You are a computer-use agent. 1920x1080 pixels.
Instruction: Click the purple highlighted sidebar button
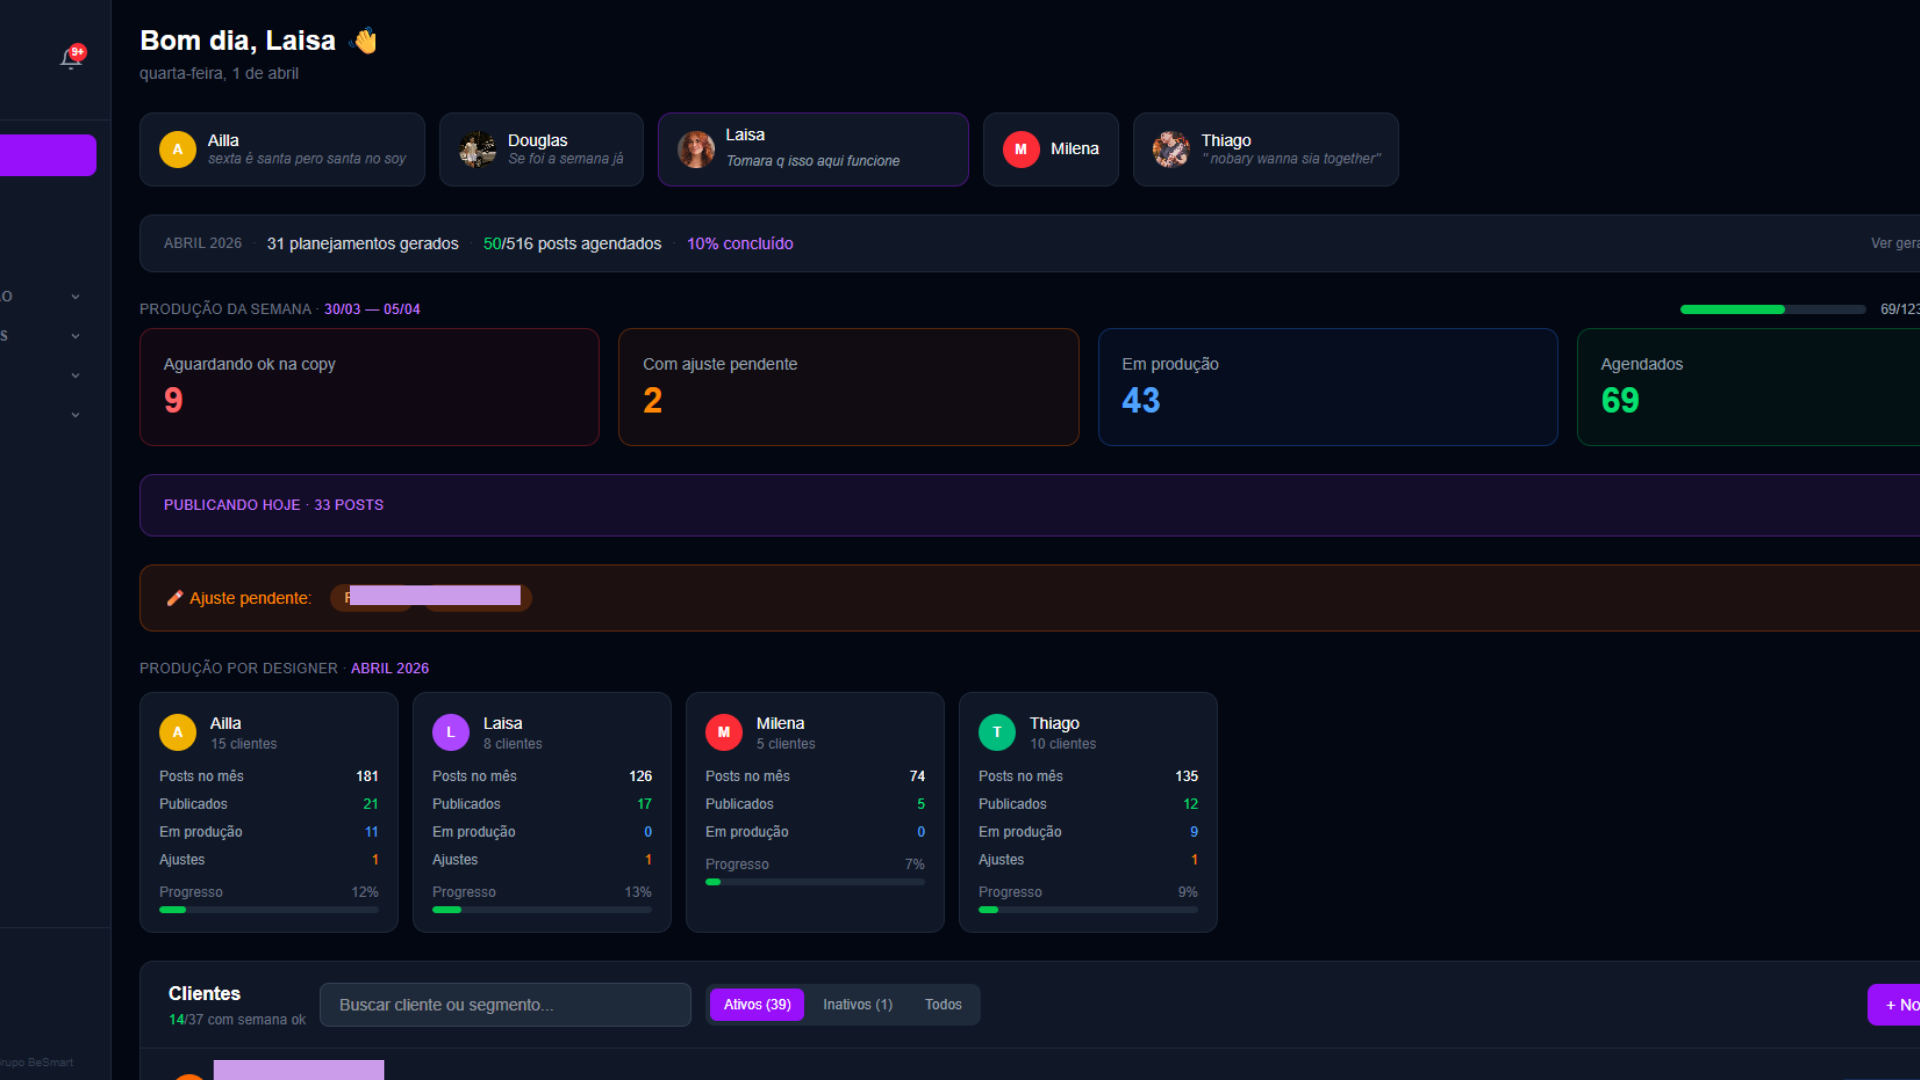pos(48,155)
